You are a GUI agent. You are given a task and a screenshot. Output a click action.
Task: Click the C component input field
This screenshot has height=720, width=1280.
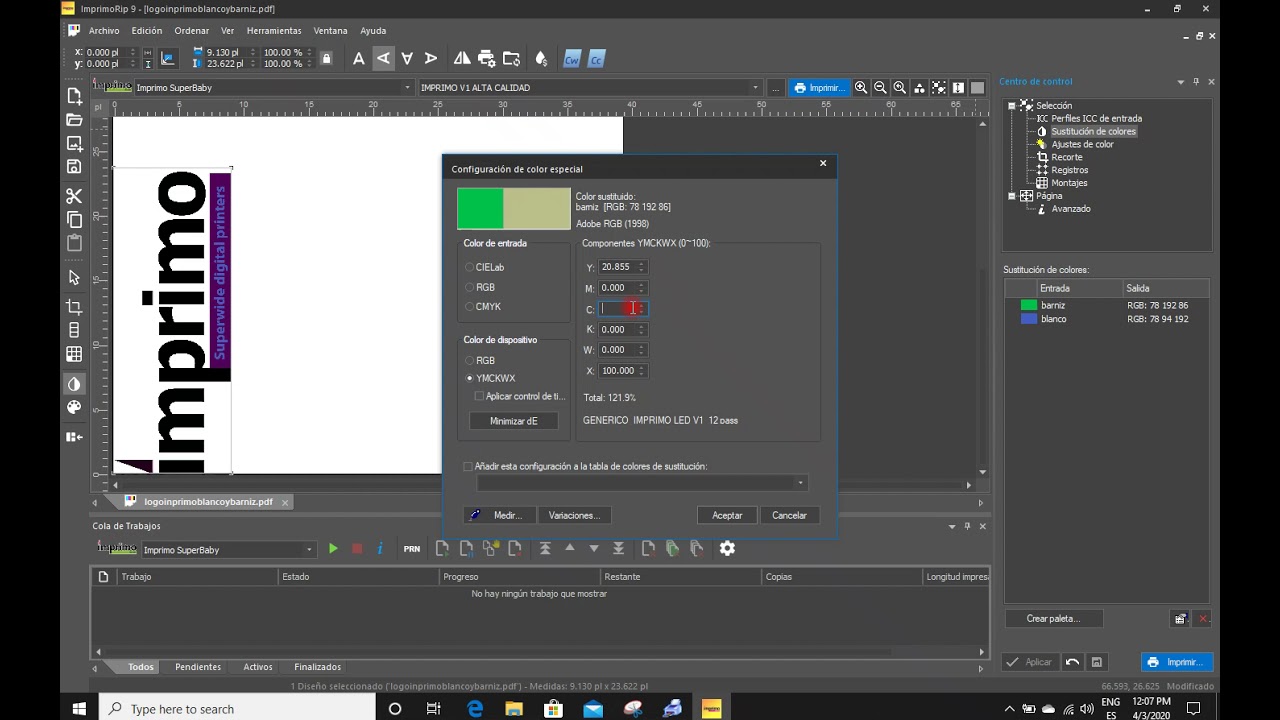coord(623,308)
